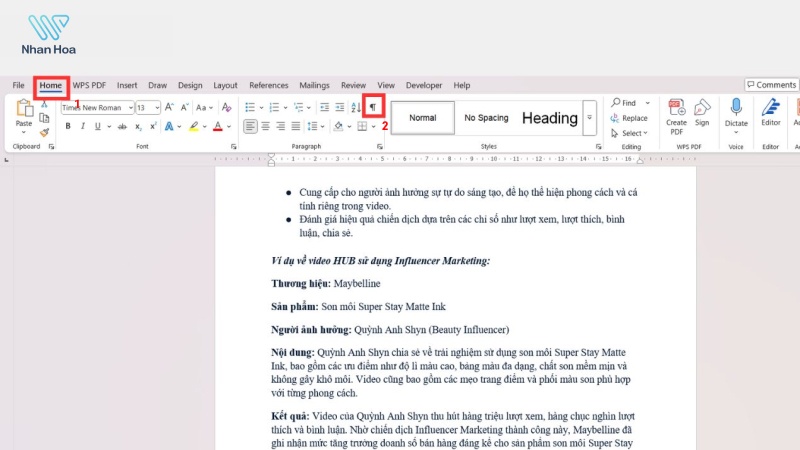Click the Text Effects blue A icon
This screenshot has height=450, width=800.
click(169, 127)
